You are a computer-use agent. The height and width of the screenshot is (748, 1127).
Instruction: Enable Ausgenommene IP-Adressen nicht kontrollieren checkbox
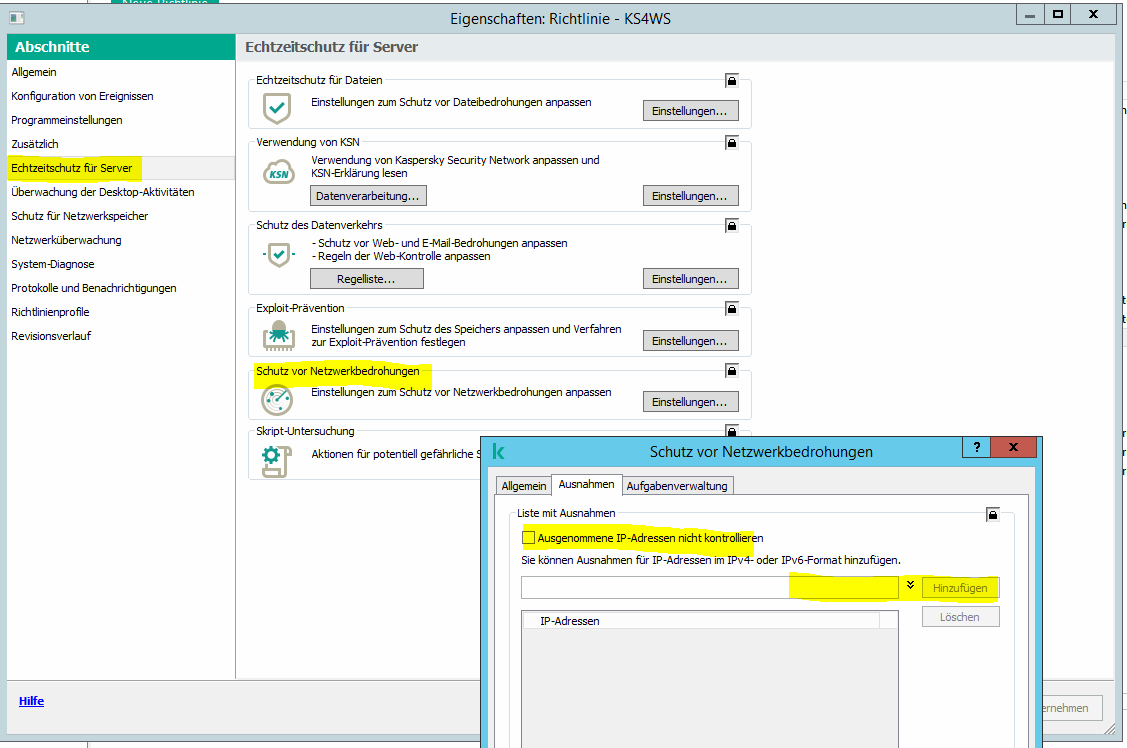[529, 538]
